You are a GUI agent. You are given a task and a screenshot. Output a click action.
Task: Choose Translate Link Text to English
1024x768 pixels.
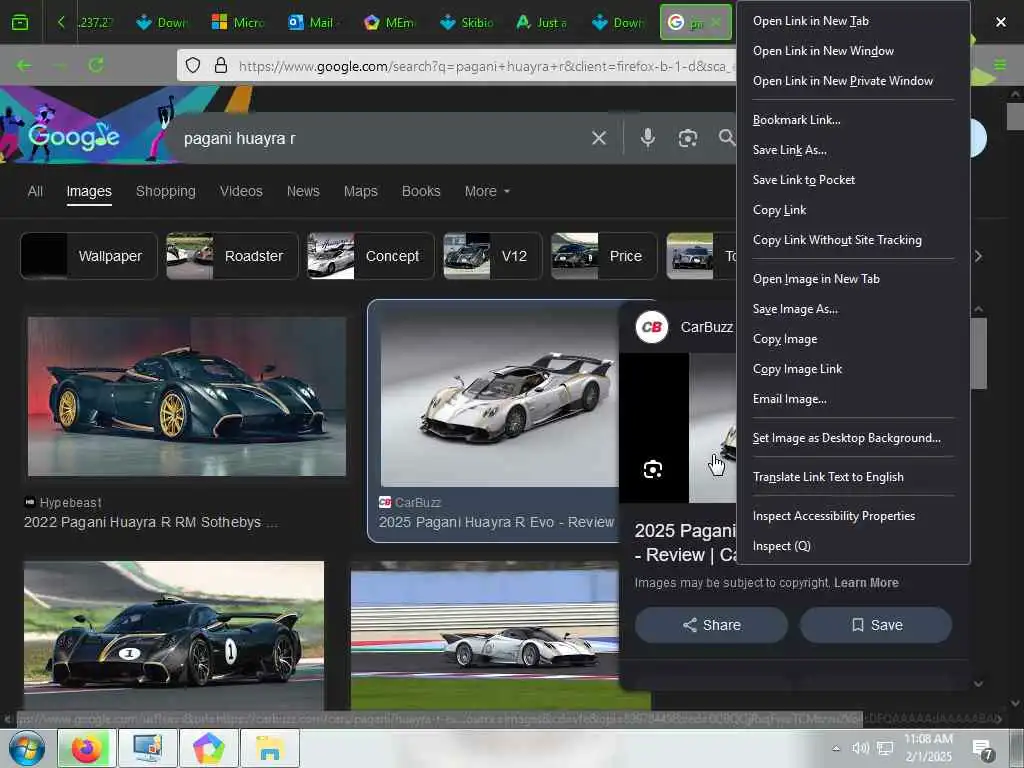[852, 477]
